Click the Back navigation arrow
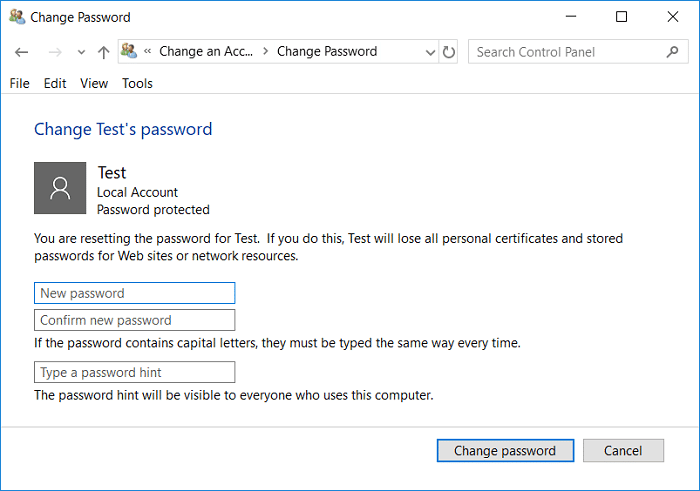The width and height of the screenshot is (700, 491). coord(22,52)
